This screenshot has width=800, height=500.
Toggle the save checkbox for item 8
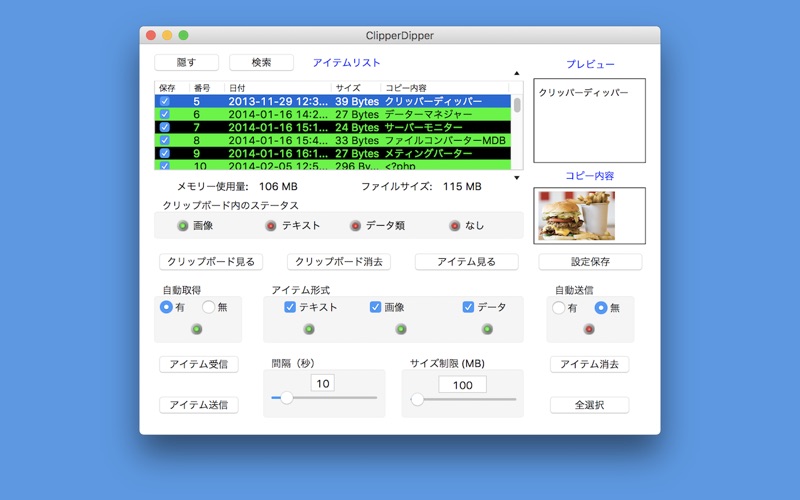coord(164,140)
